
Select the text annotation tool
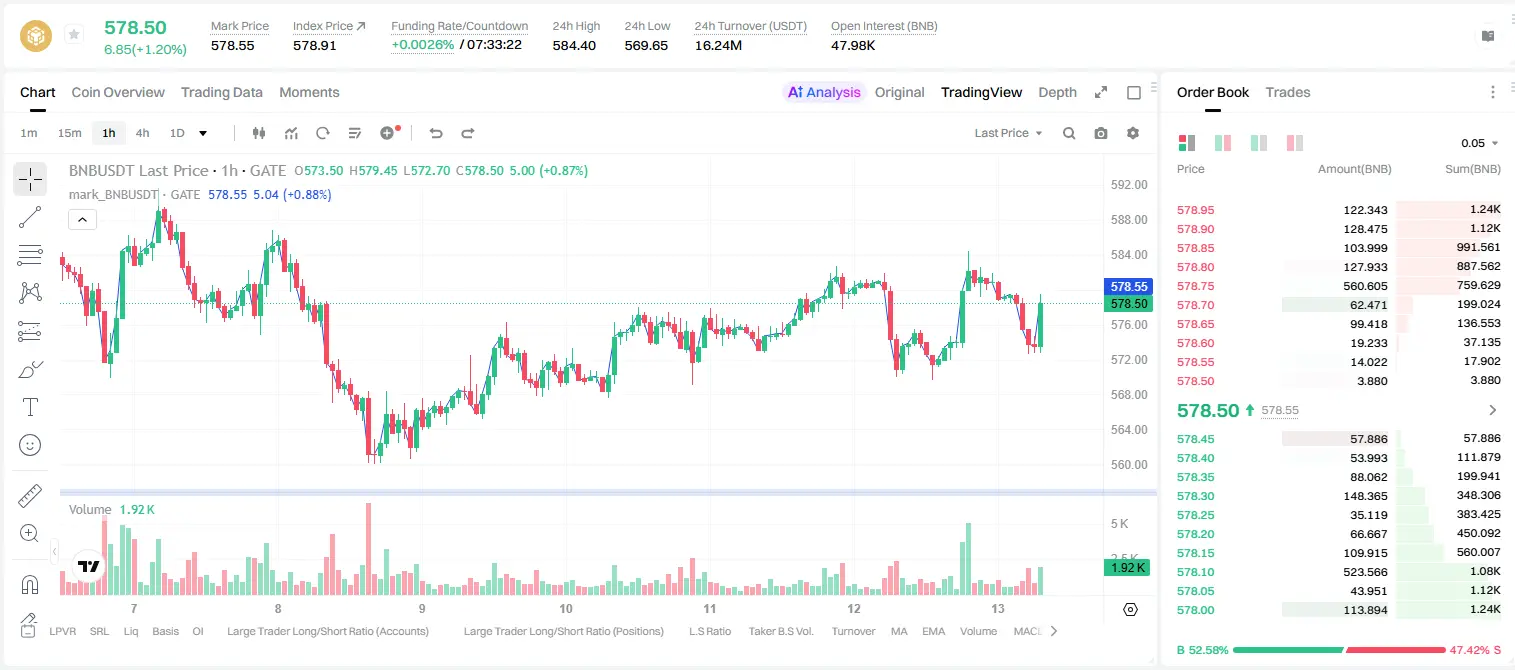[x=30, y=407]
